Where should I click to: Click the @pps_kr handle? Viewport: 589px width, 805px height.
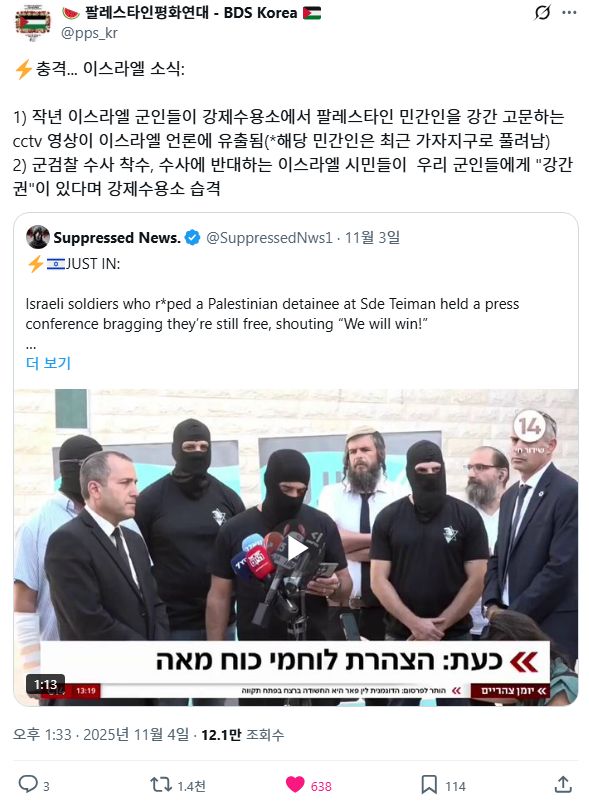[89, 33]
